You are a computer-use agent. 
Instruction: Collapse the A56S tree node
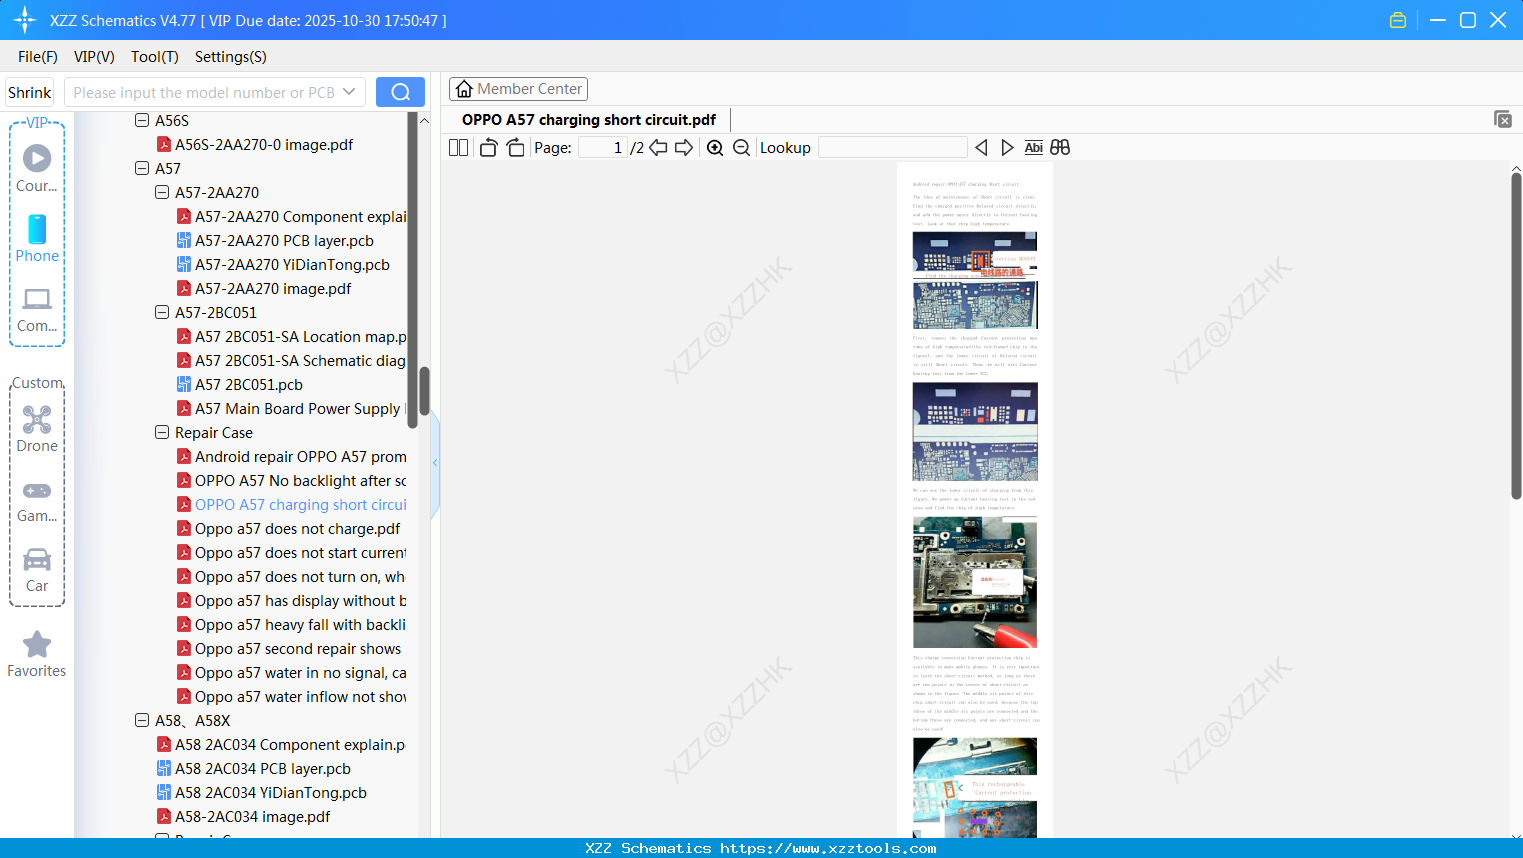[x=142, y=120]
